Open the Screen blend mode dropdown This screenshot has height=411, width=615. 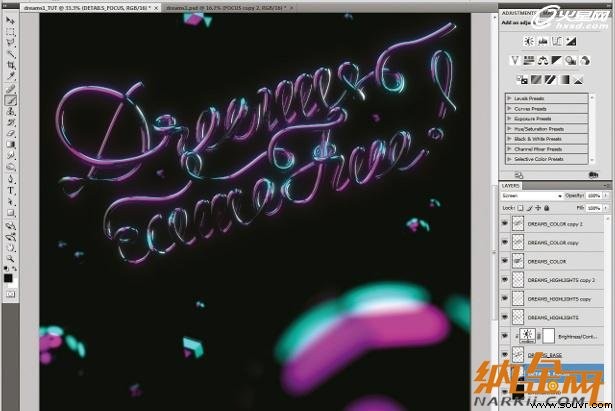(x=531, y=195)
